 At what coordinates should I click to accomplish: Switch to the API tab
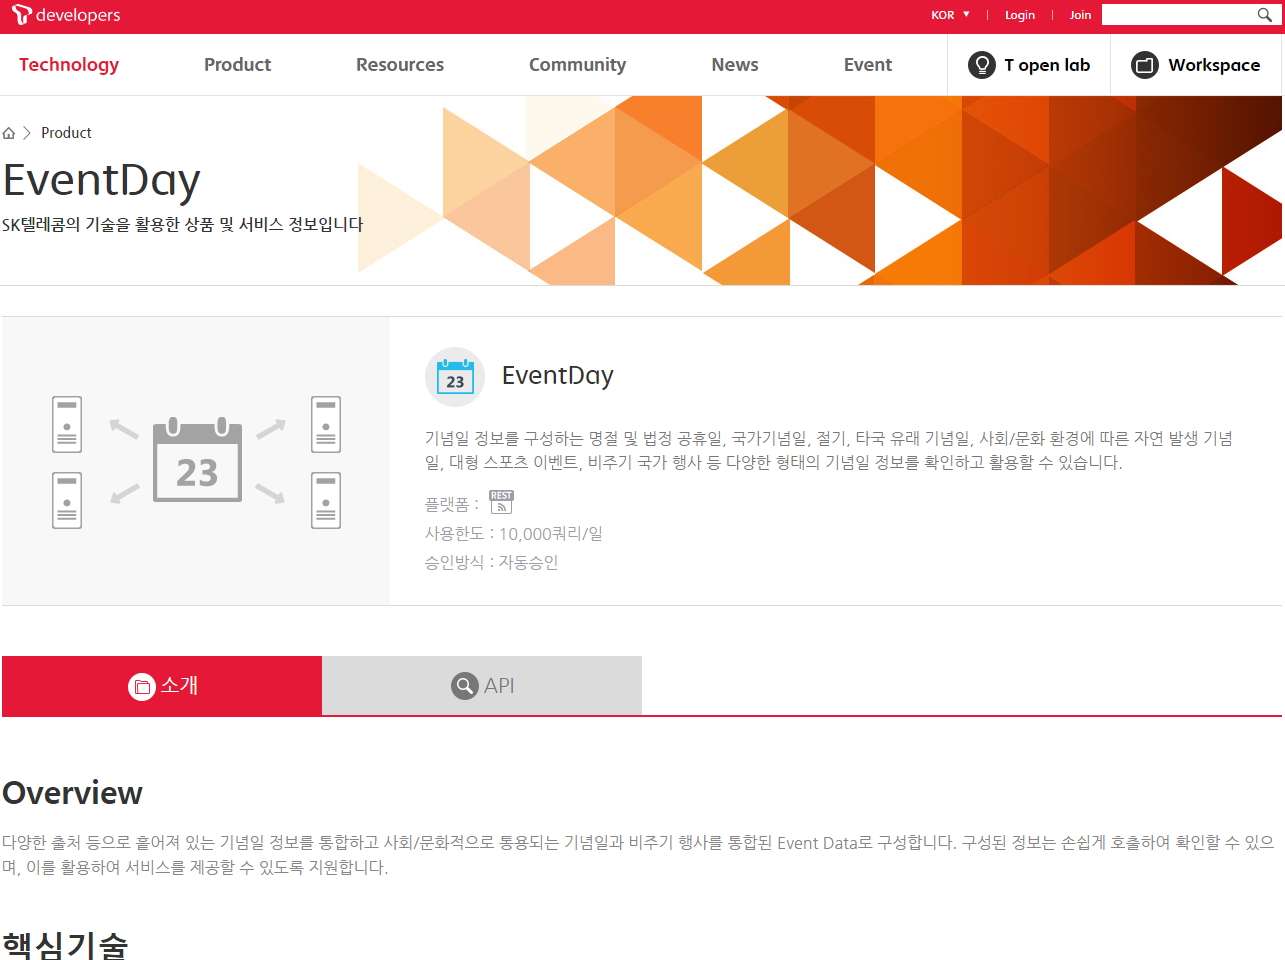pyautogui.click(x=482, y=686)
